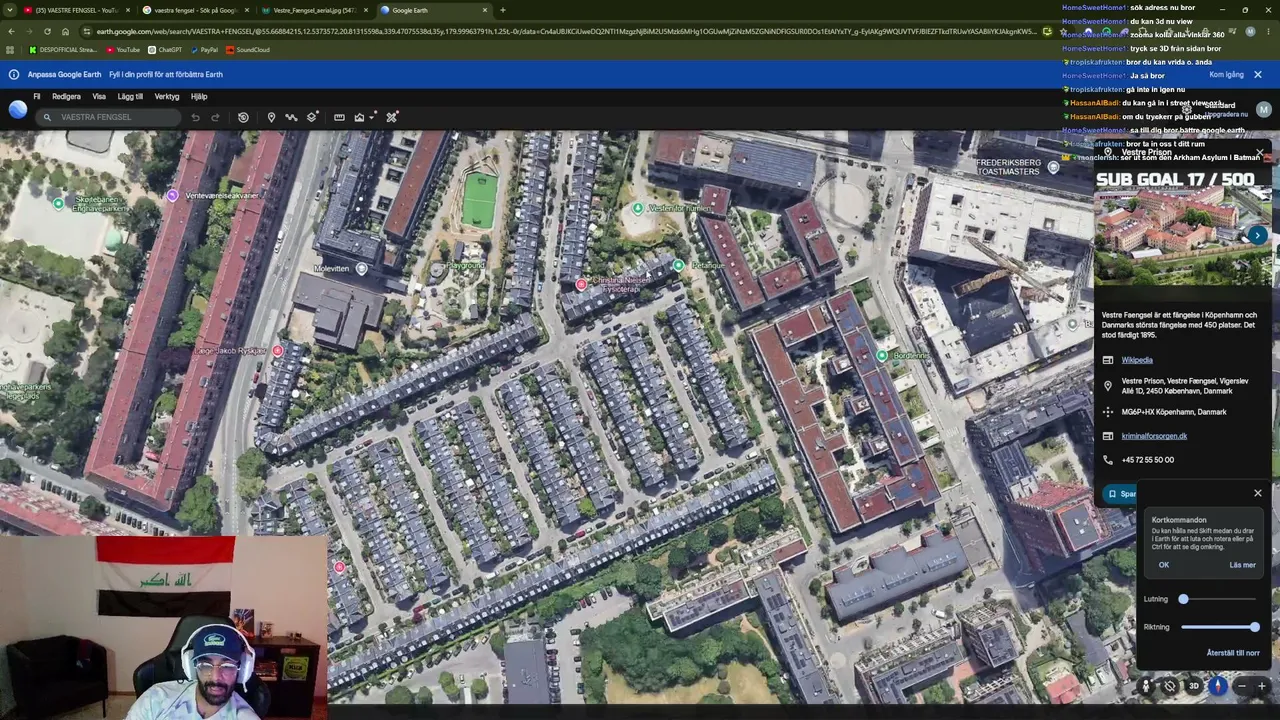
Task: Click the Frederiksberg Toastmasters marker
Action: [1053, 168]
